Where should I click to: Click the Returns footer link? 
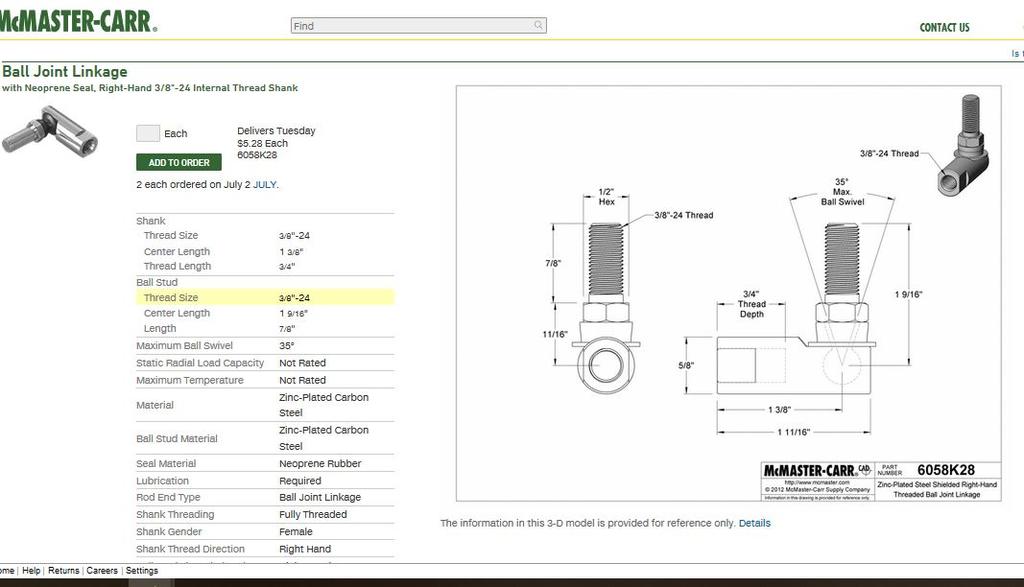63,570
